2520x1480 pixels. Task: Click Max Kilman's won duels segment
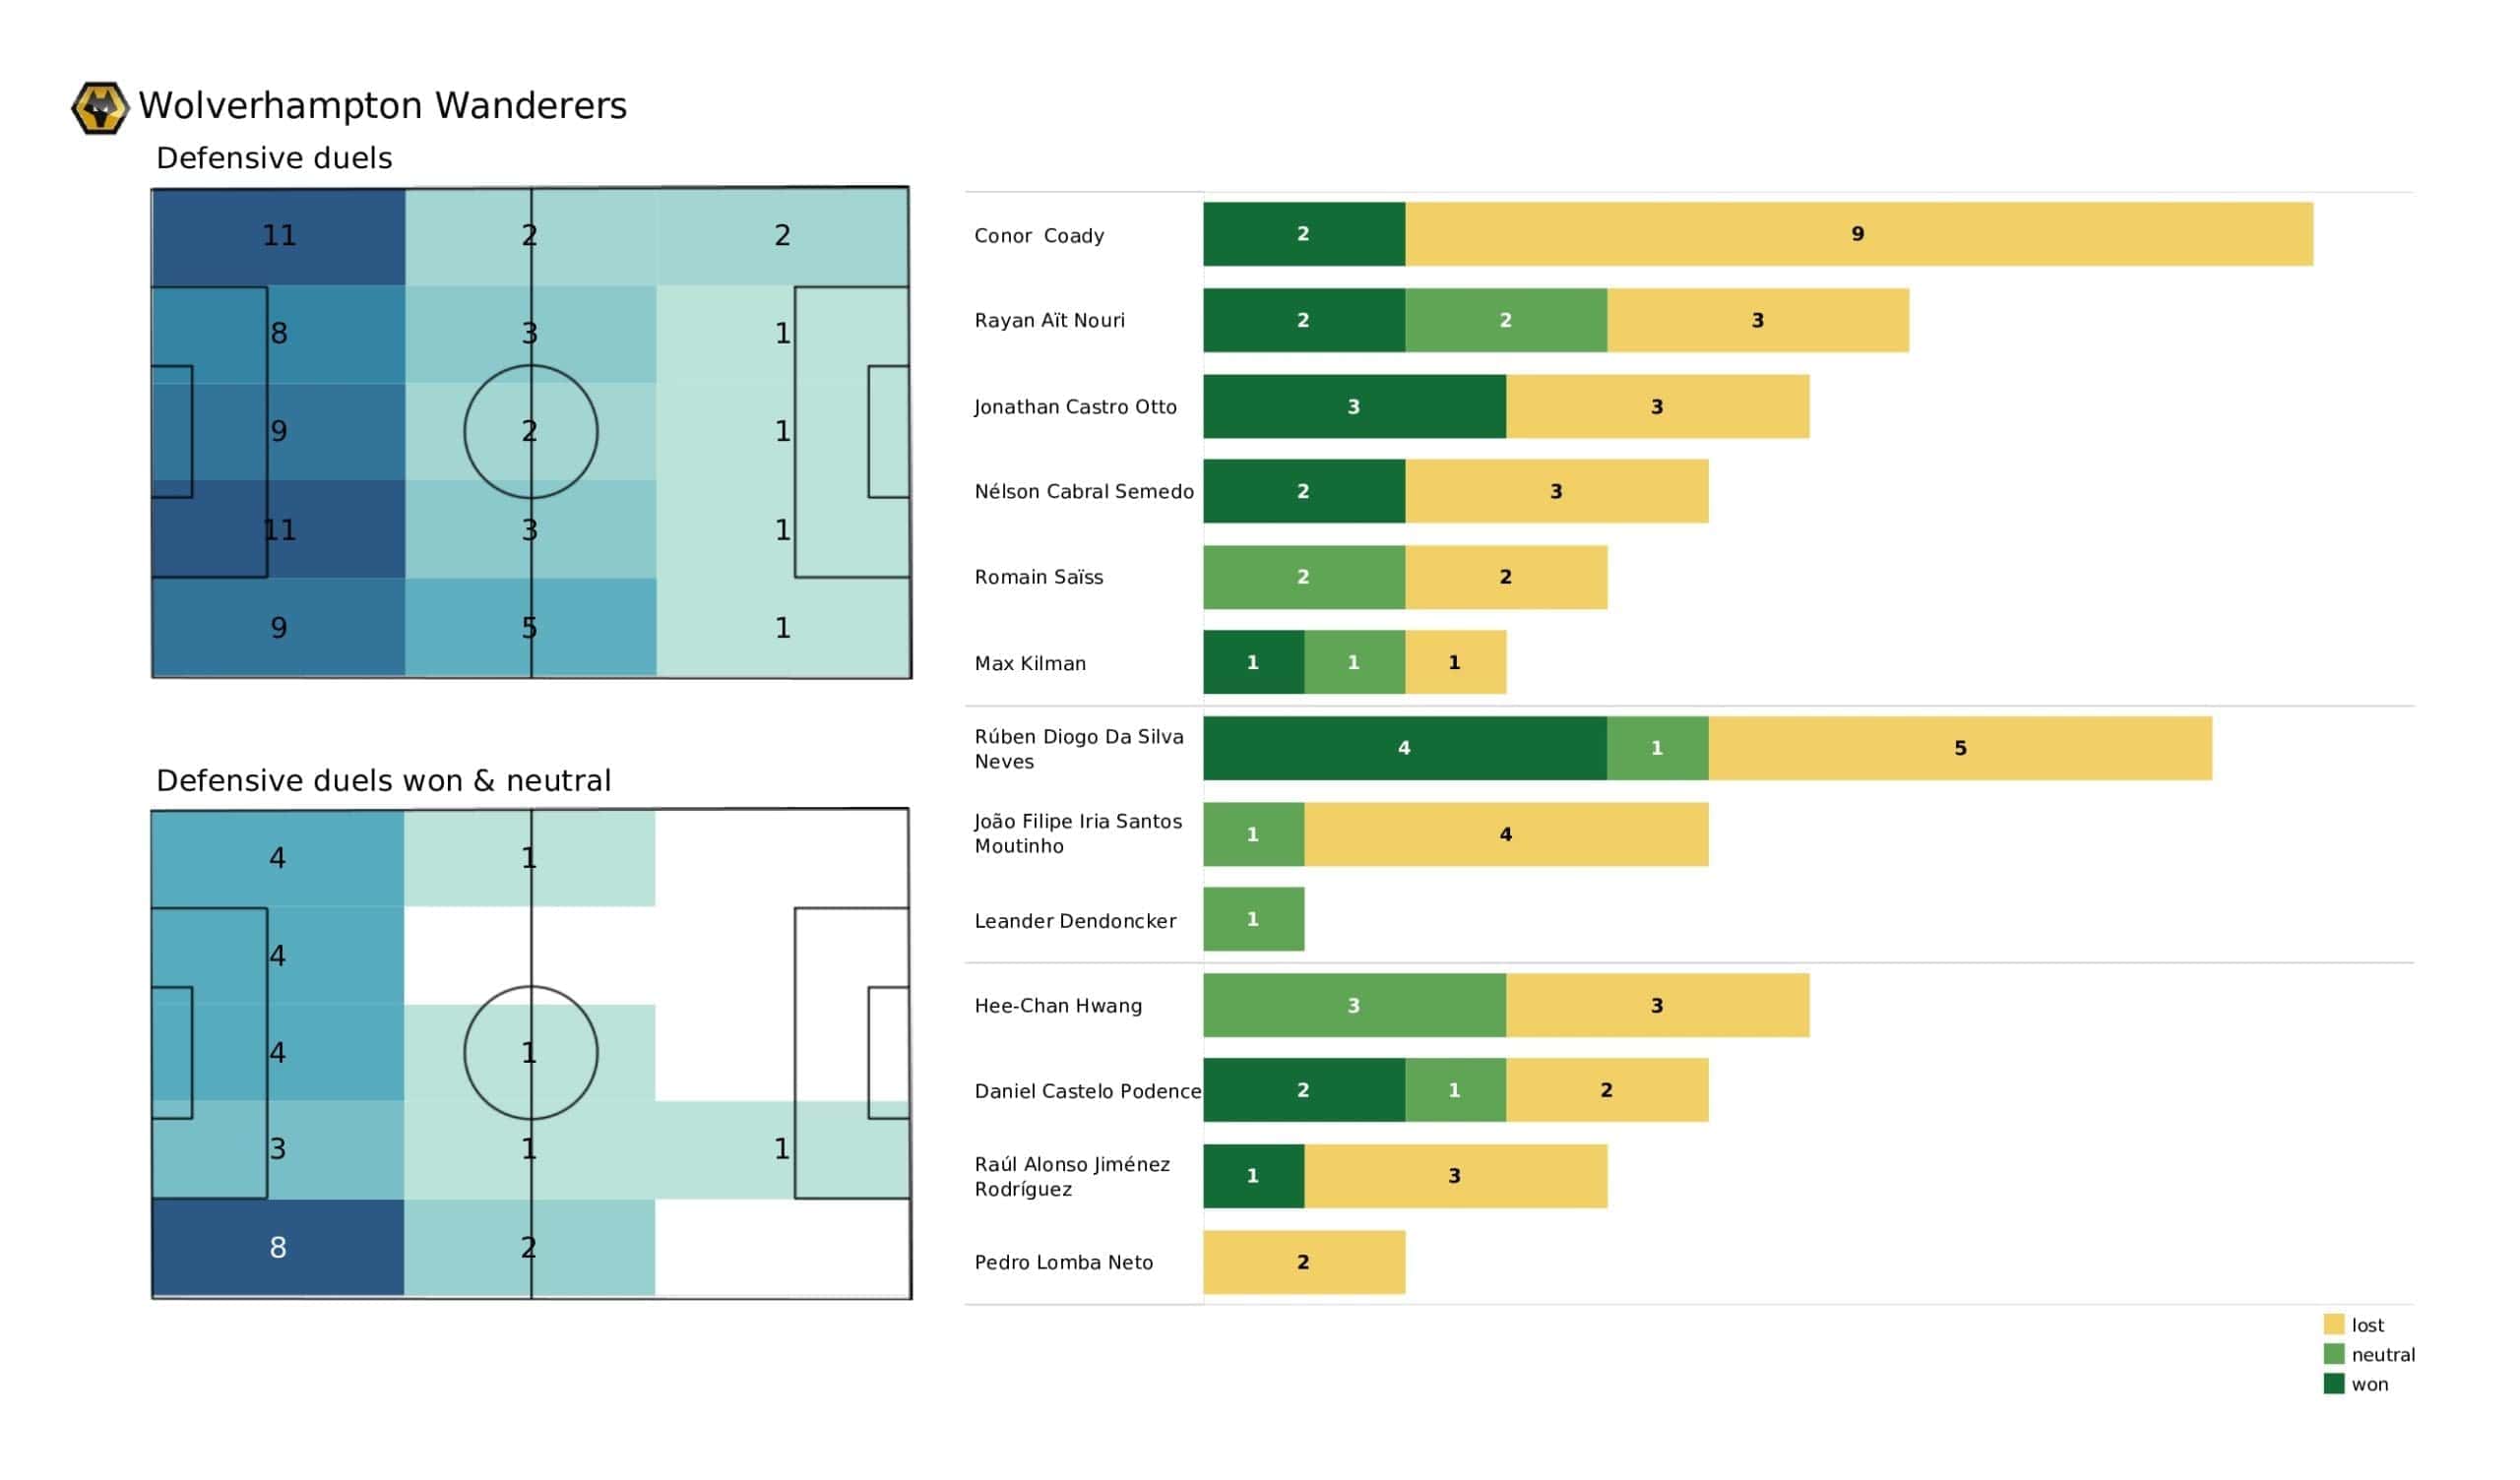1253,662
